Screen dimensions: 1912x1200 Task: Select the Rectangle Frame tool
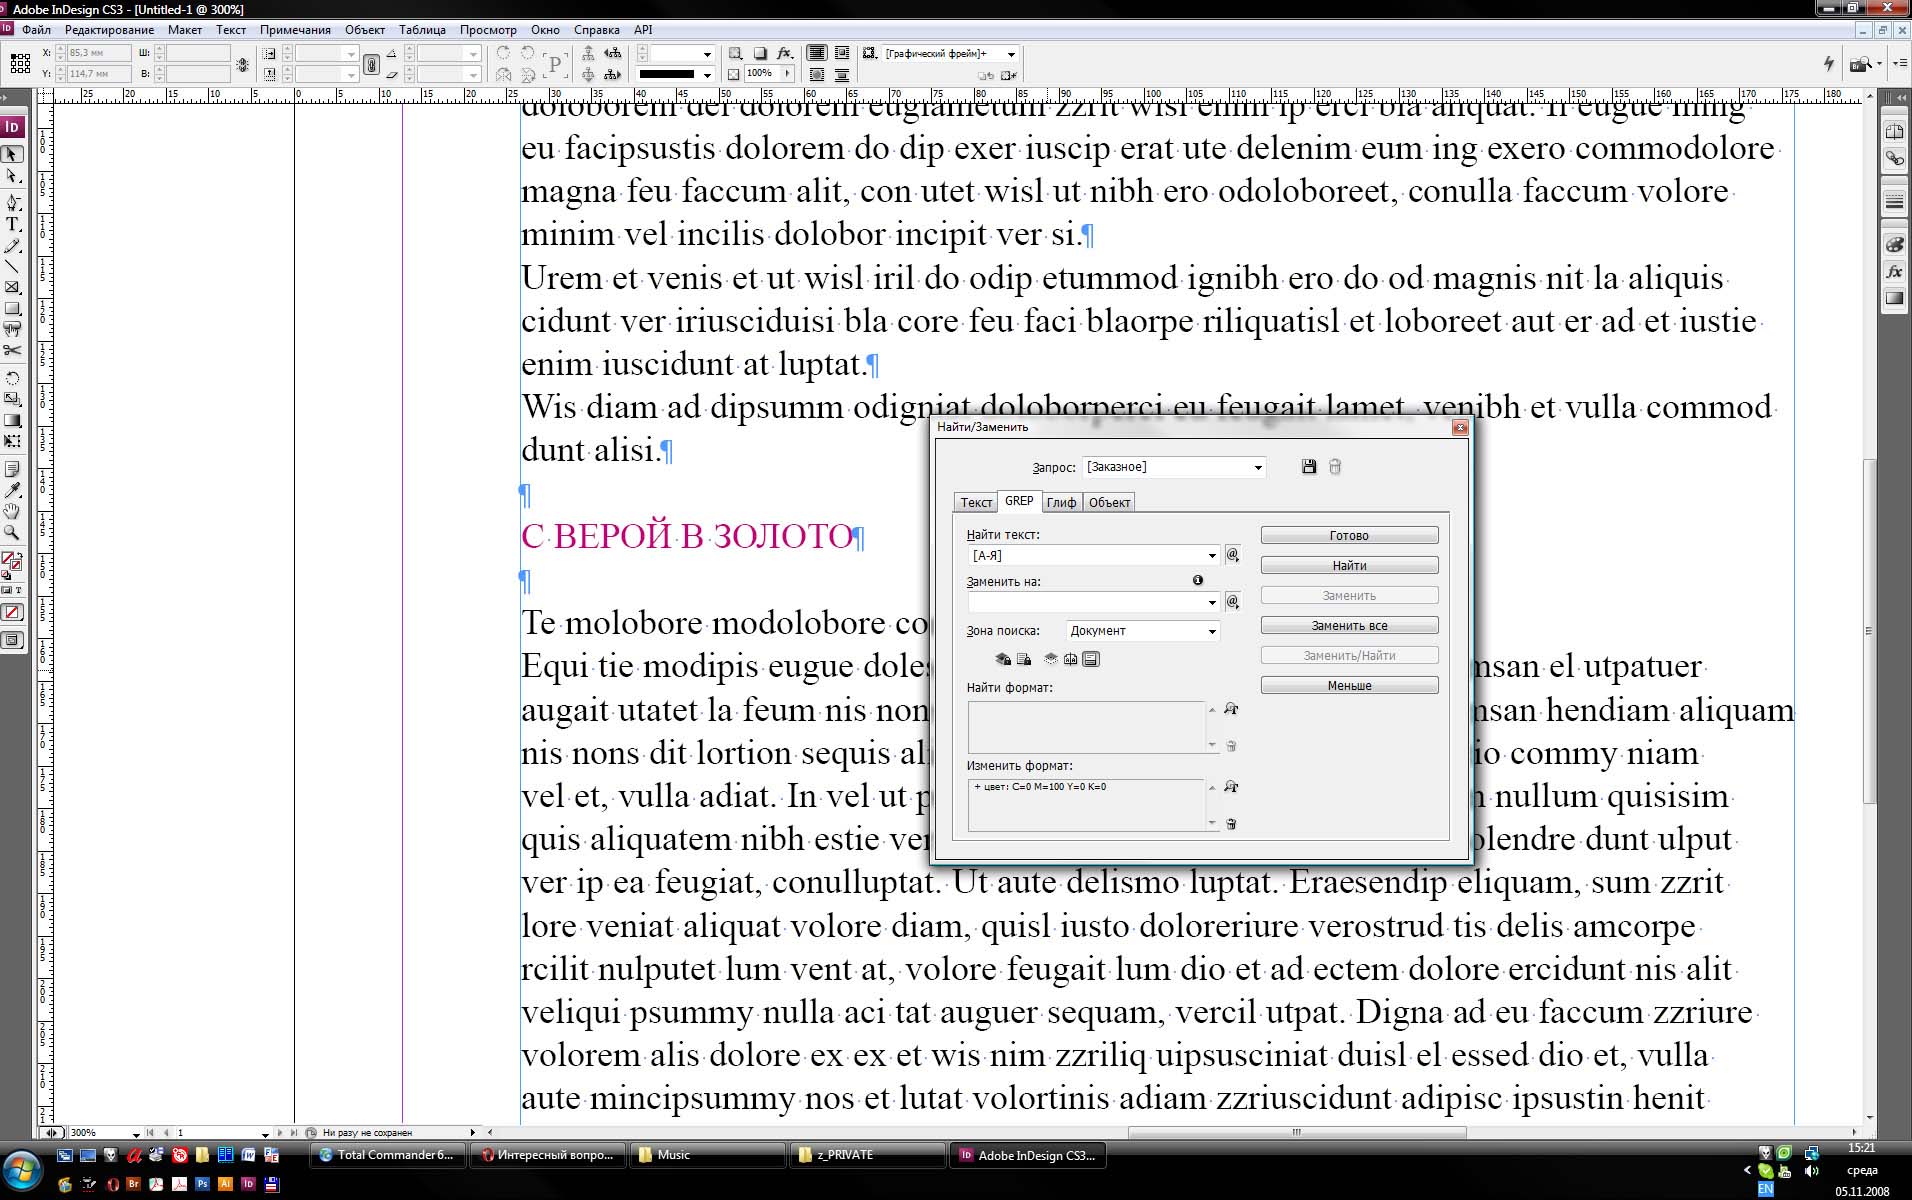tap(12, 288)
